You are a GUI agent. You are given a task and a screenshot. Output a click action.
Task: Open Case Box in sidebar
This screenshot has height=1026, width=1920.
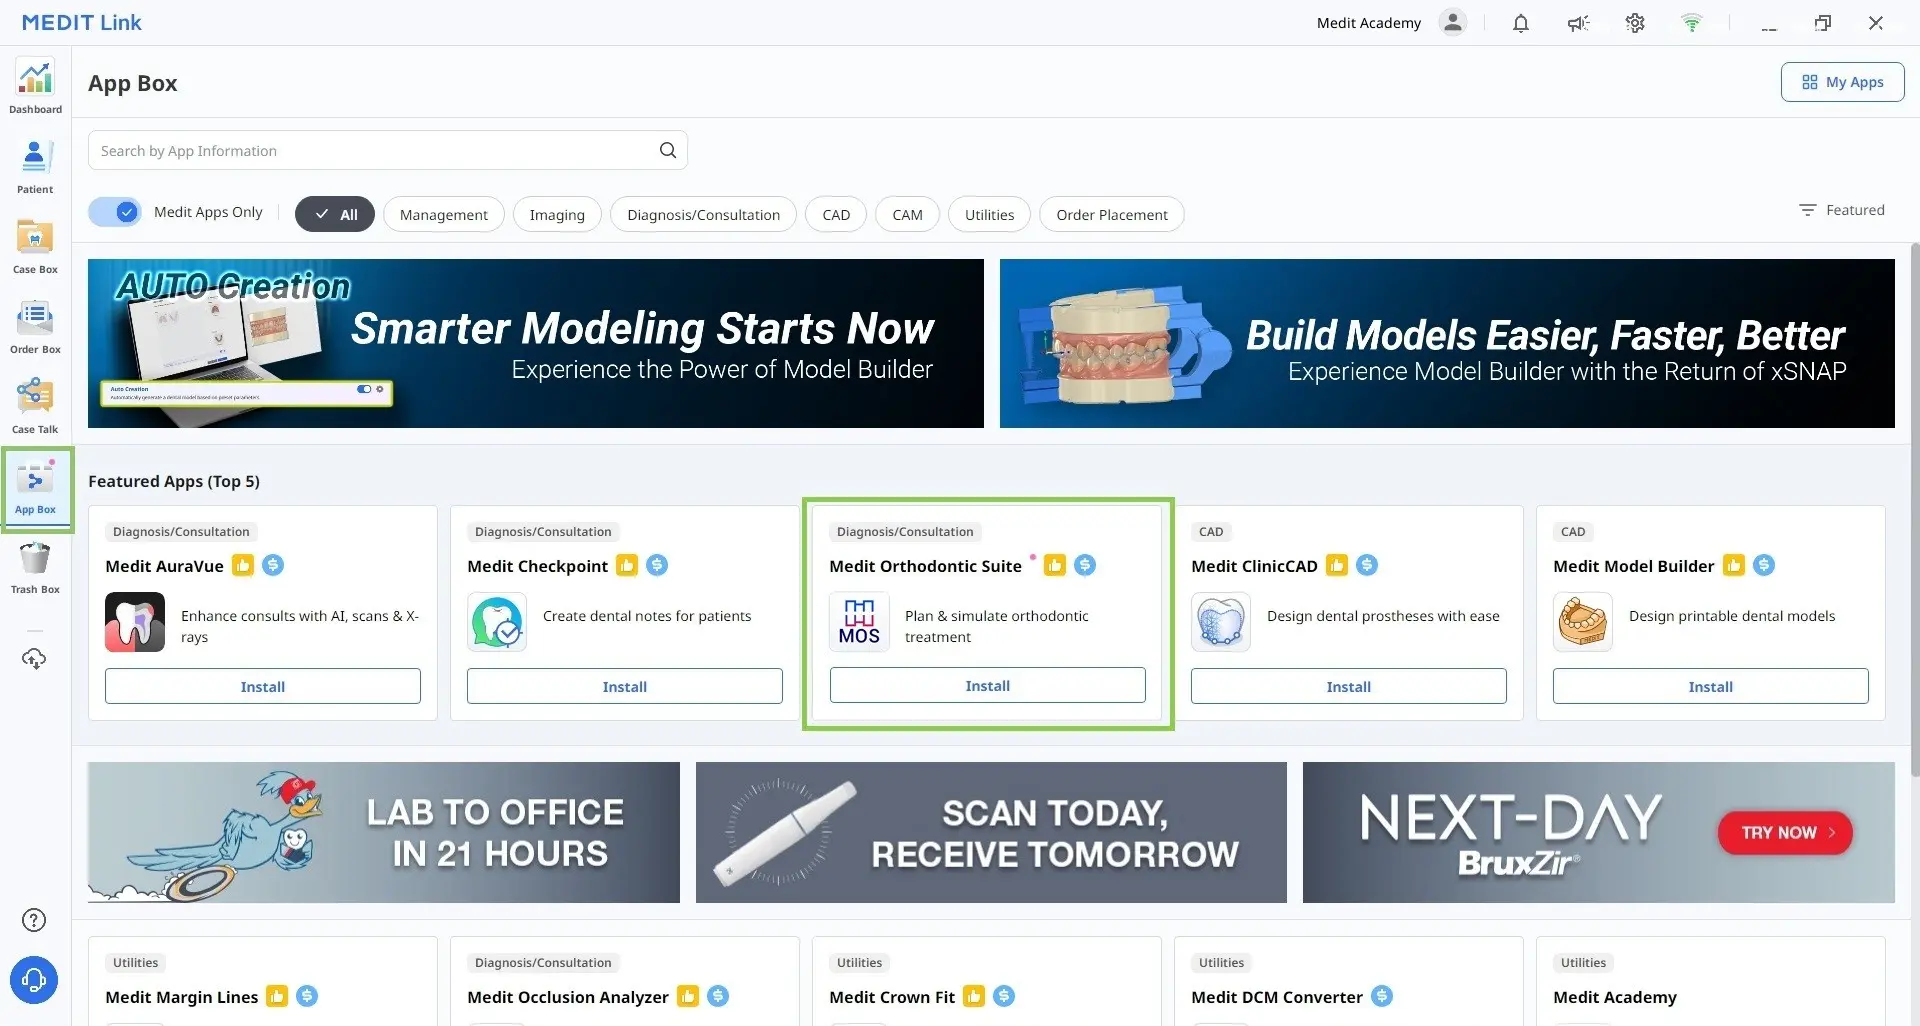tap(35, 247)
